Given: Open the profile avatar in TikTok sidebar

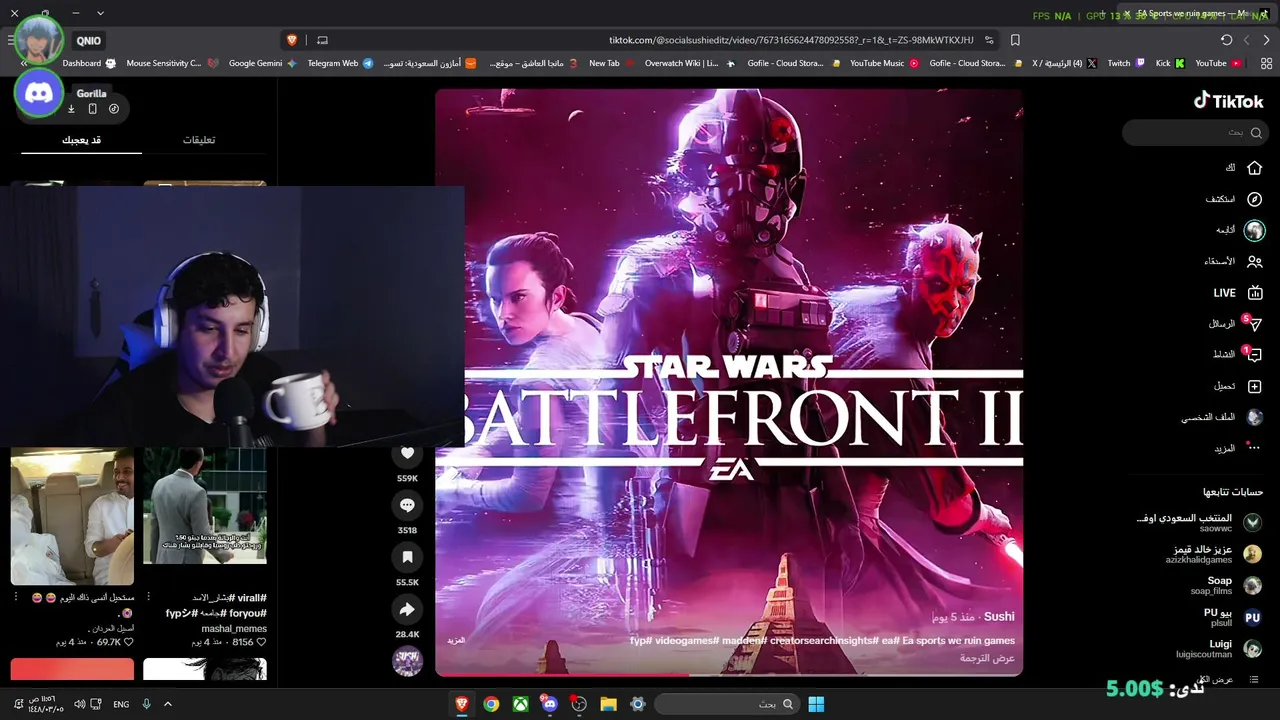Looking at the screenshot, I should [x=1255, y=417].
